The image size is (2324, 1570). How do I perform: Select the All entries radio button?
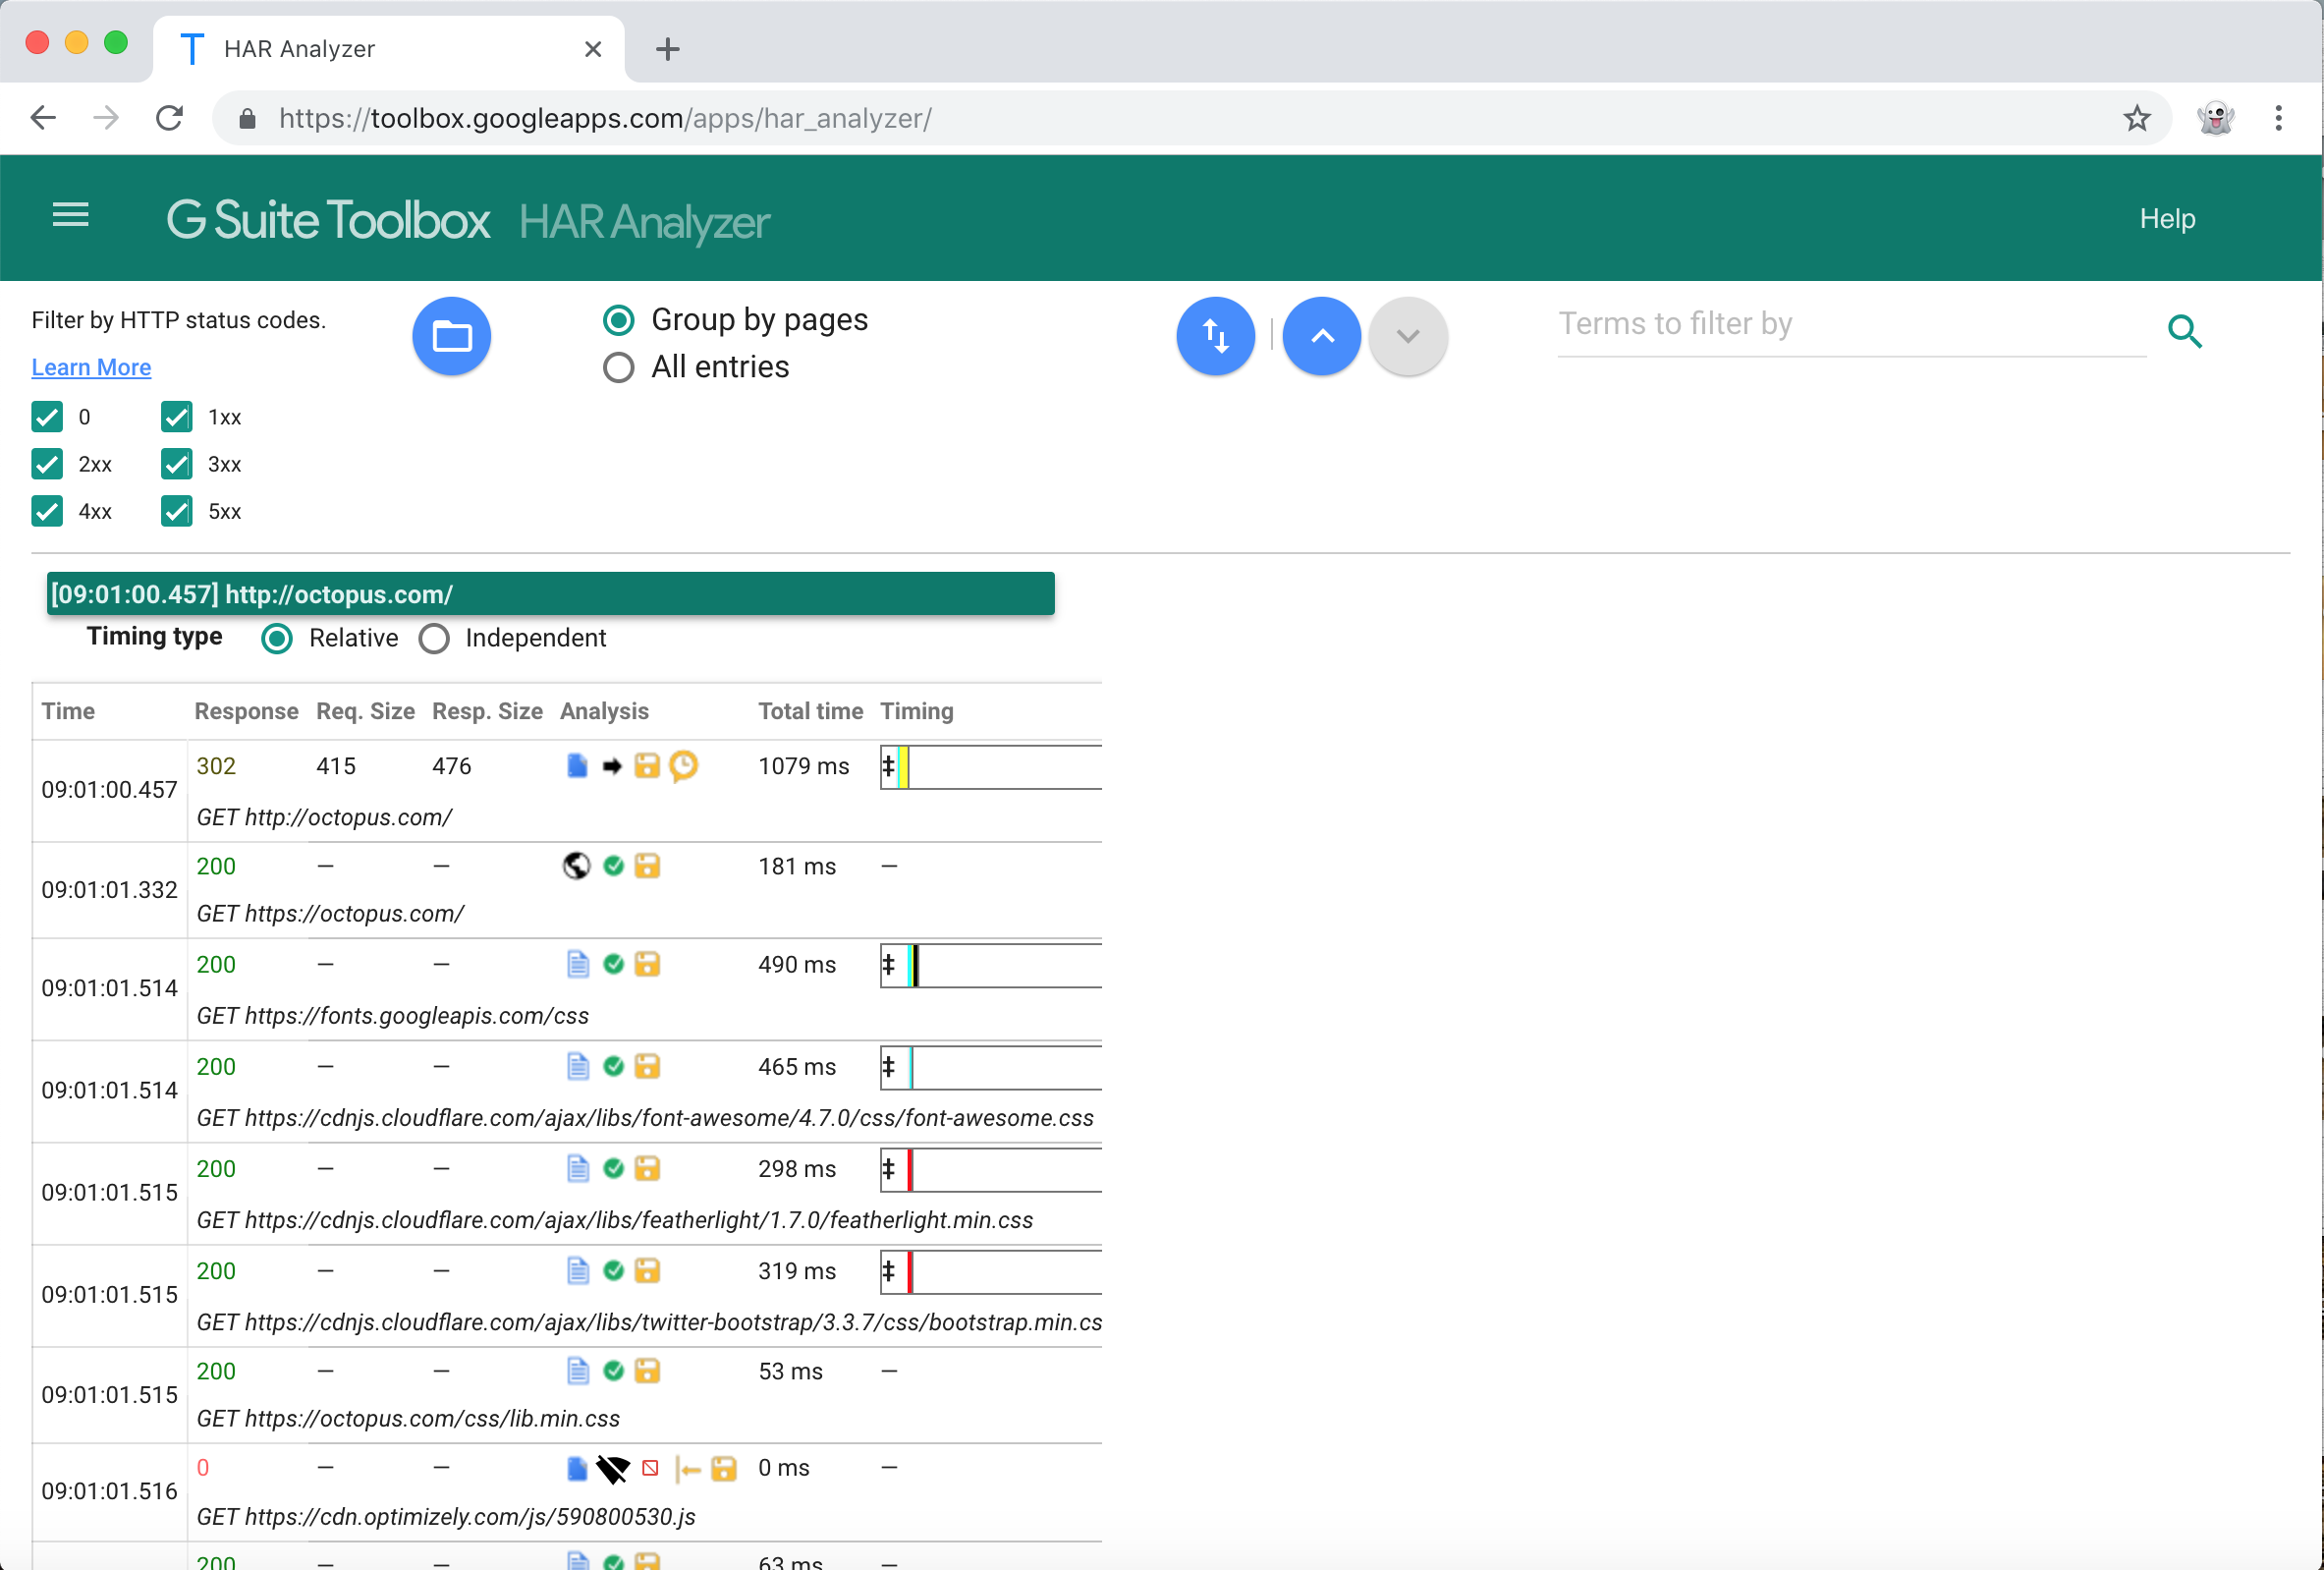click(619, 367)
